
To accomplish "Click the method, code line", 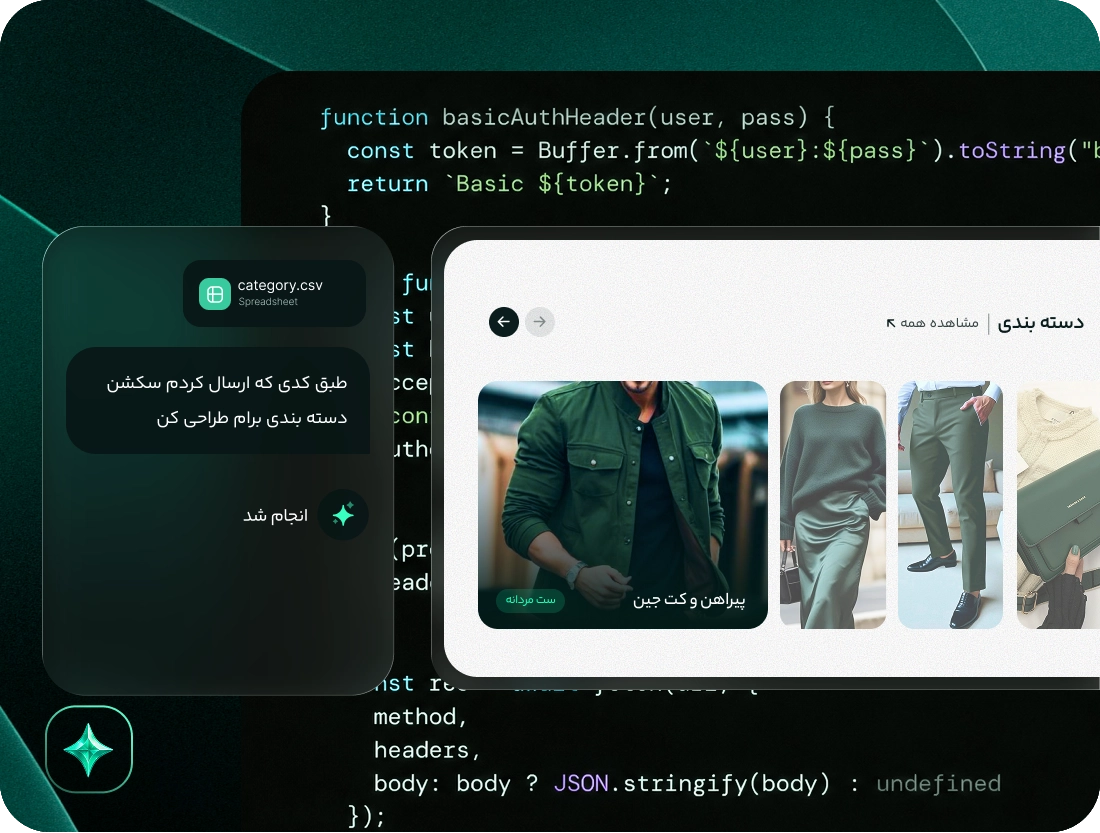I will [420, 717].
